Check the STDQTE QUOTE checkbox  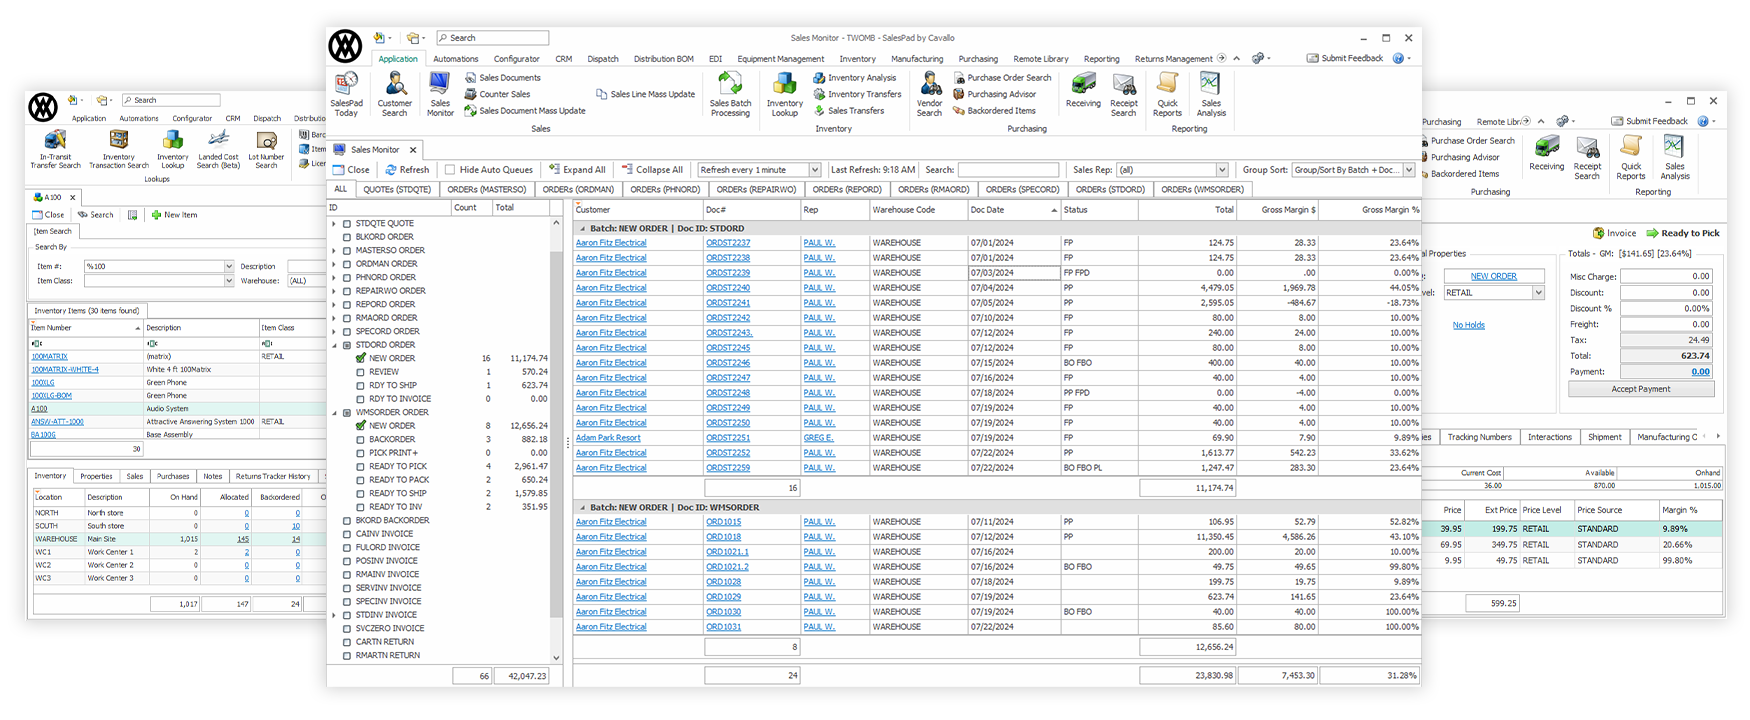(347, 224)
